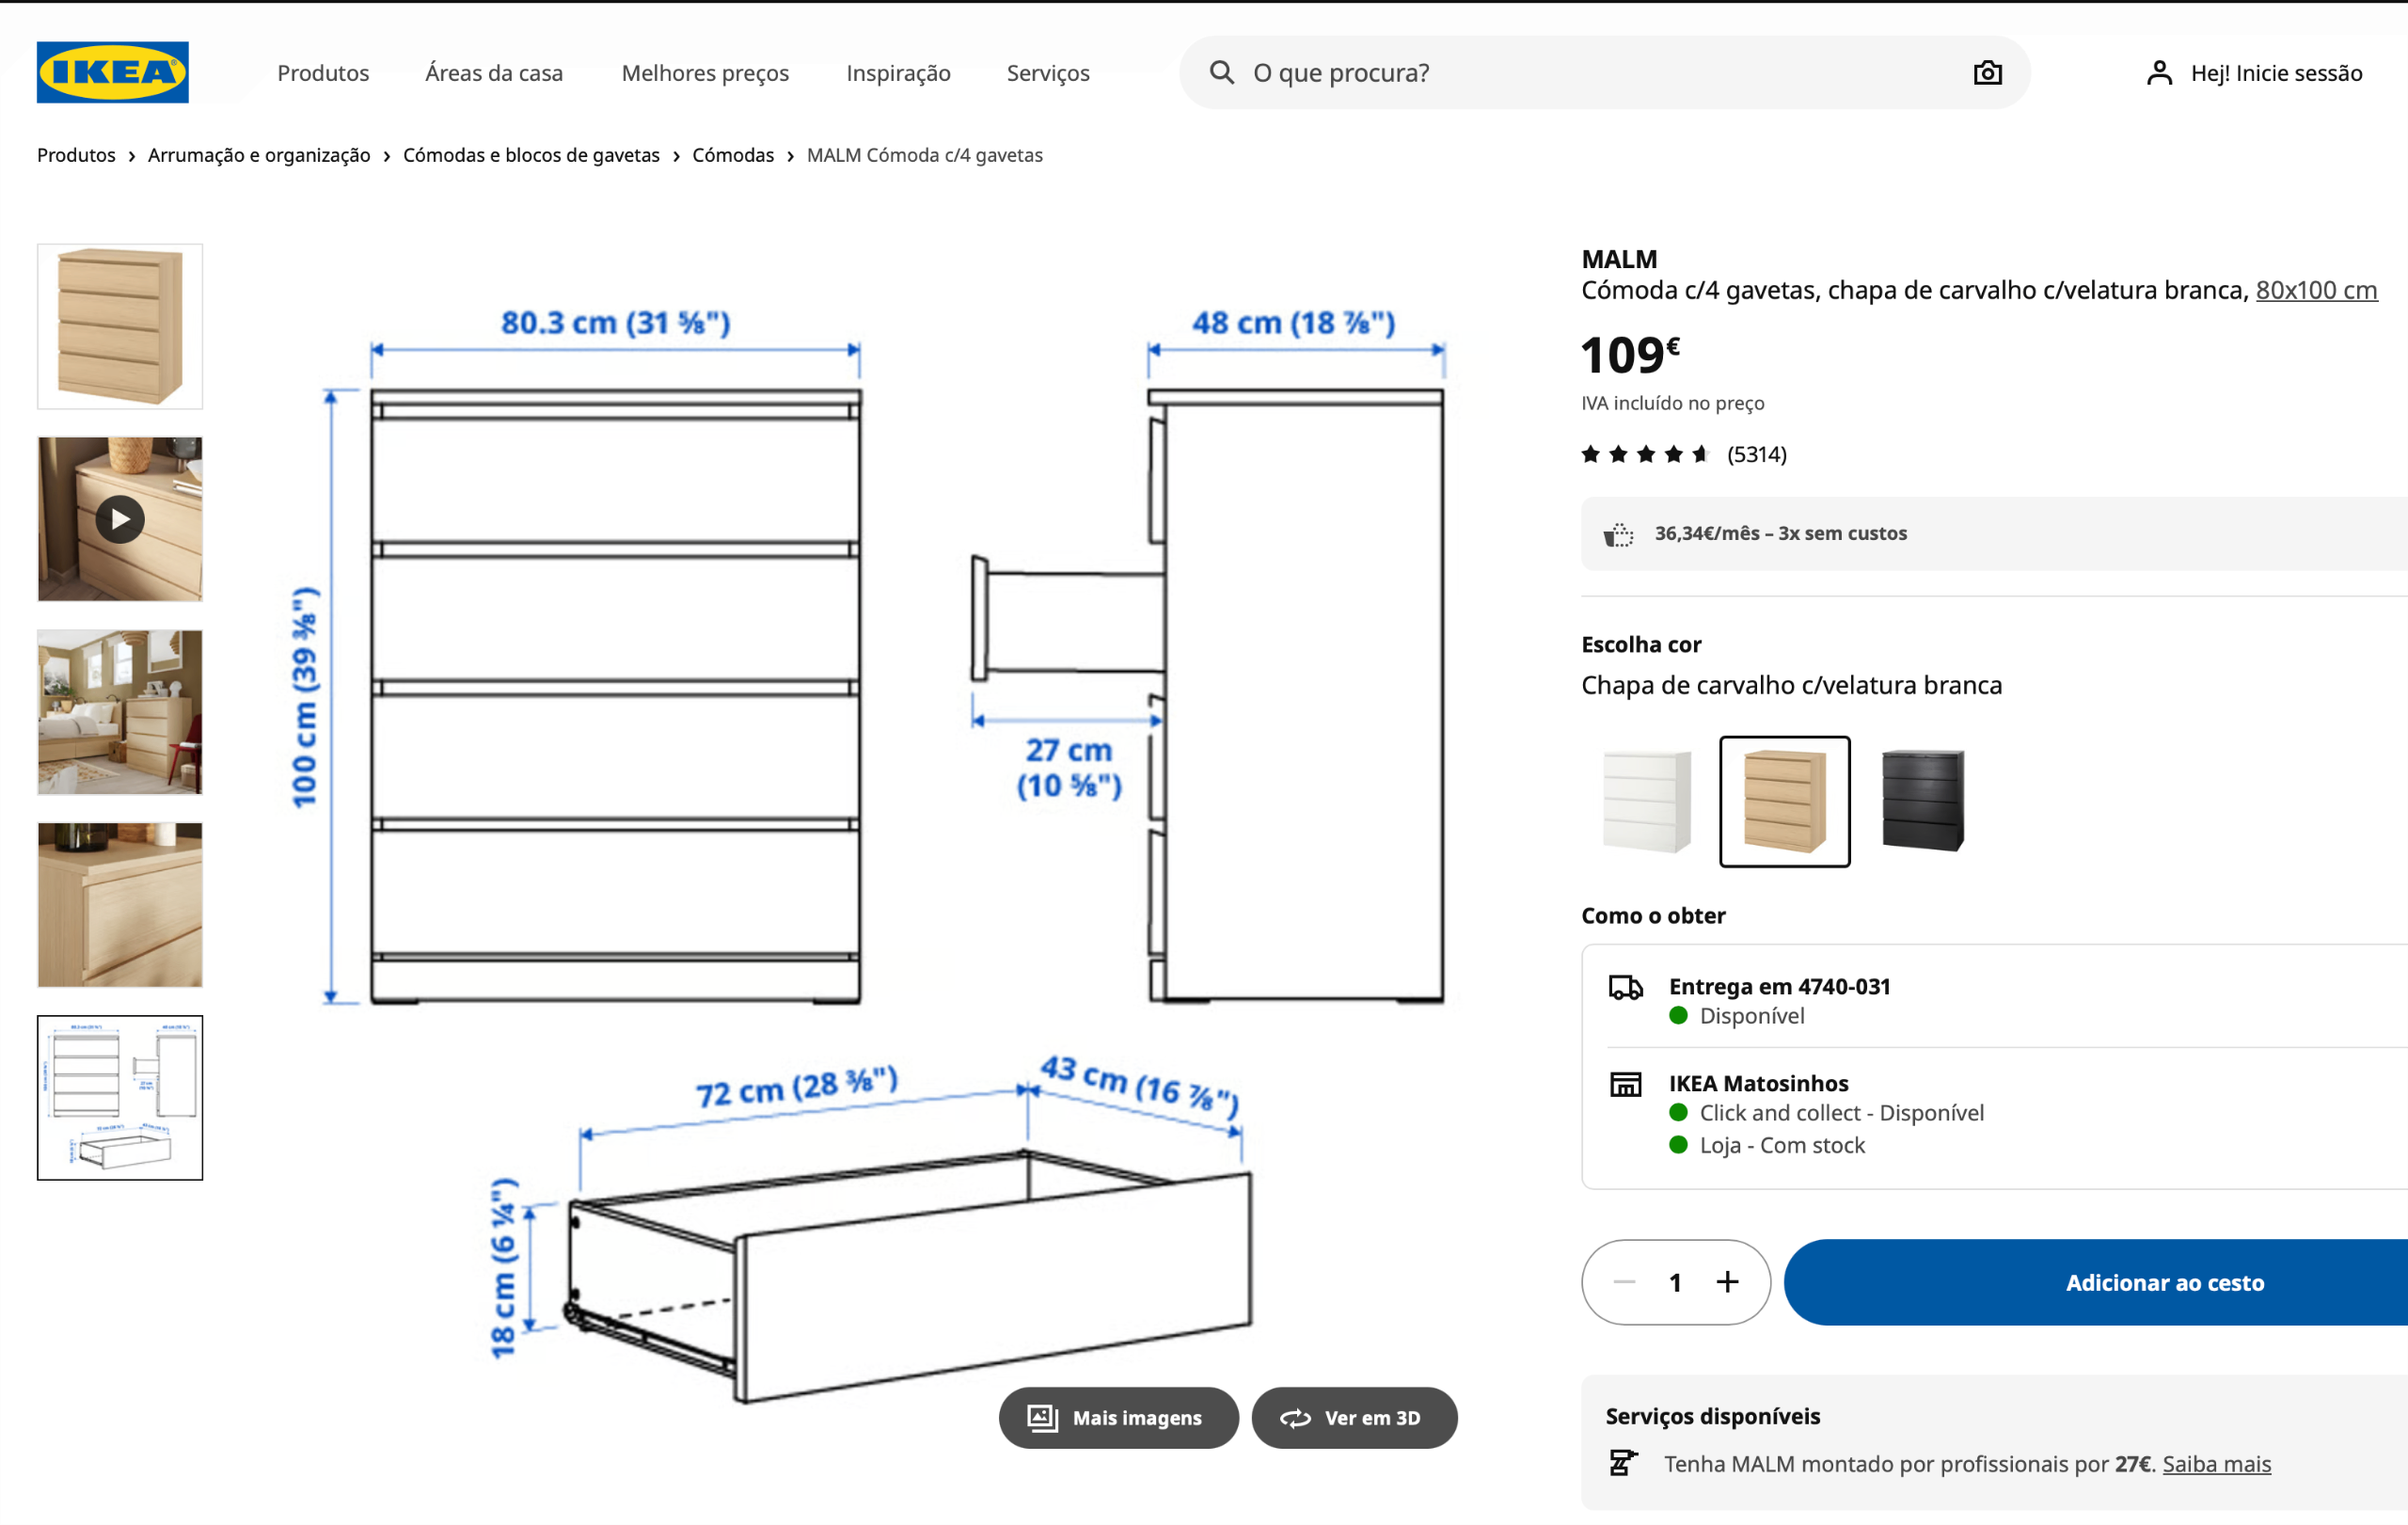Open Produtos menu
This screenshot has height=1525, width=2408.
pyautogui.click(x=323, y=73)
